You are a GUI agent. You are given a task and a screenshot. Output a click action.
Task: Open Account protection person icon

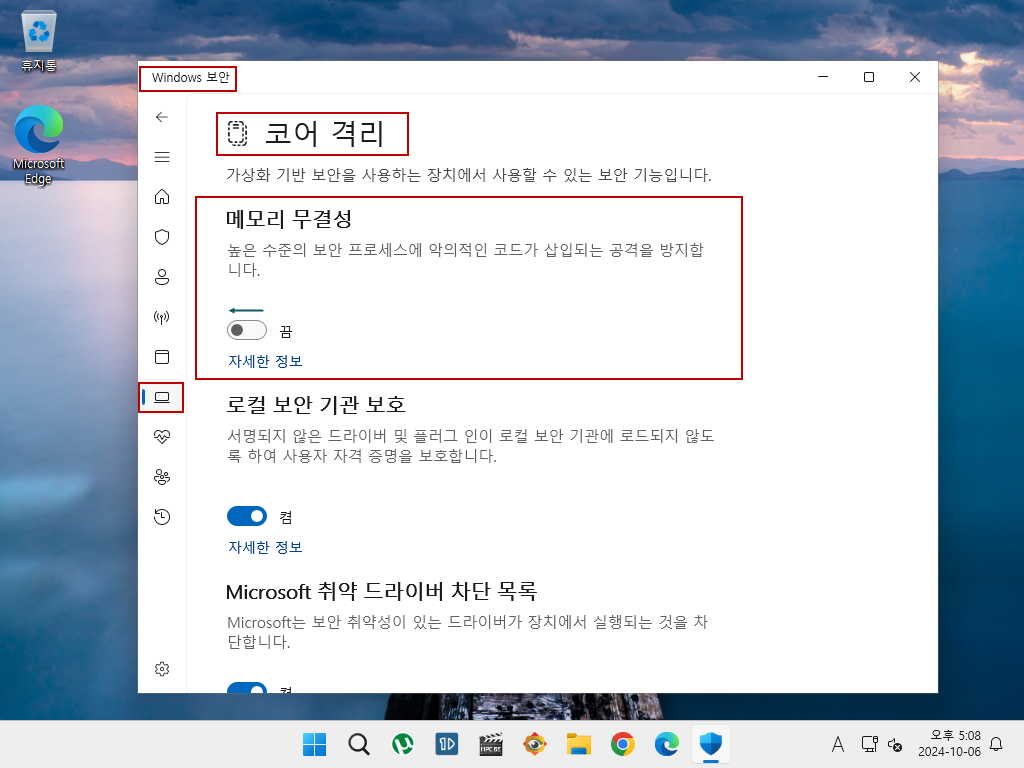(162, 277)
